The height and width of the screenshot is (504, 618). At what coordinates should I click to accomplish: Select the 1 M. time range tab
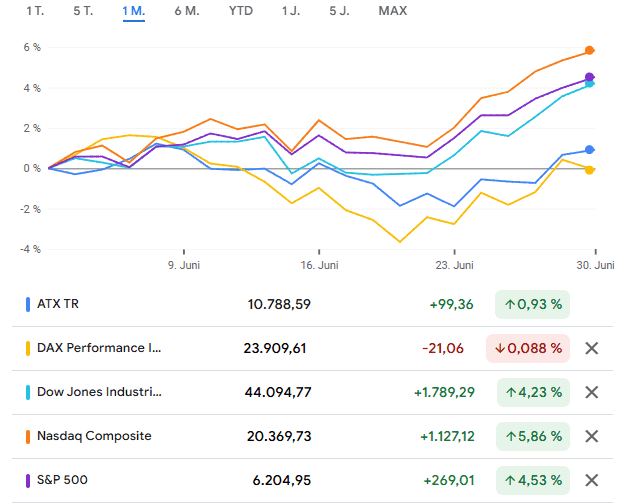click(x=134, y=11)
